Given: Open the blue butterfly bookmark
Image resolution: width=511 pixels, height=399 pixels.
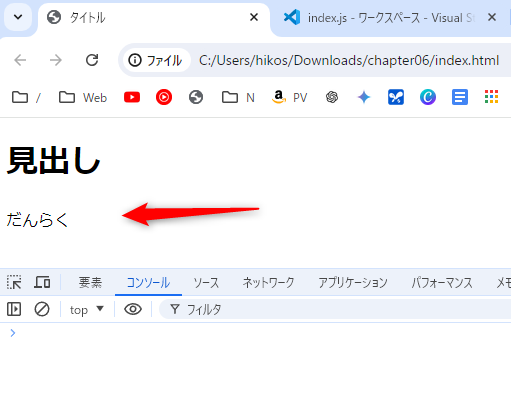Looking at the screenshot, I should click(x=396, y=97).
